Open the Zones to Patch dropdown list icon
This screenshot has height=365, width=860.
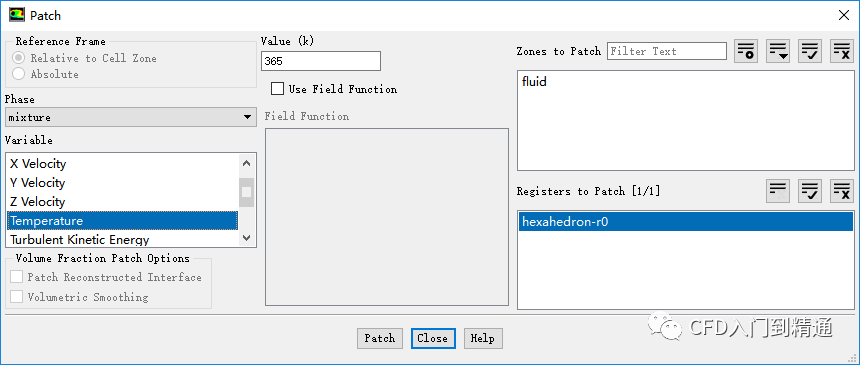point(778,51)
